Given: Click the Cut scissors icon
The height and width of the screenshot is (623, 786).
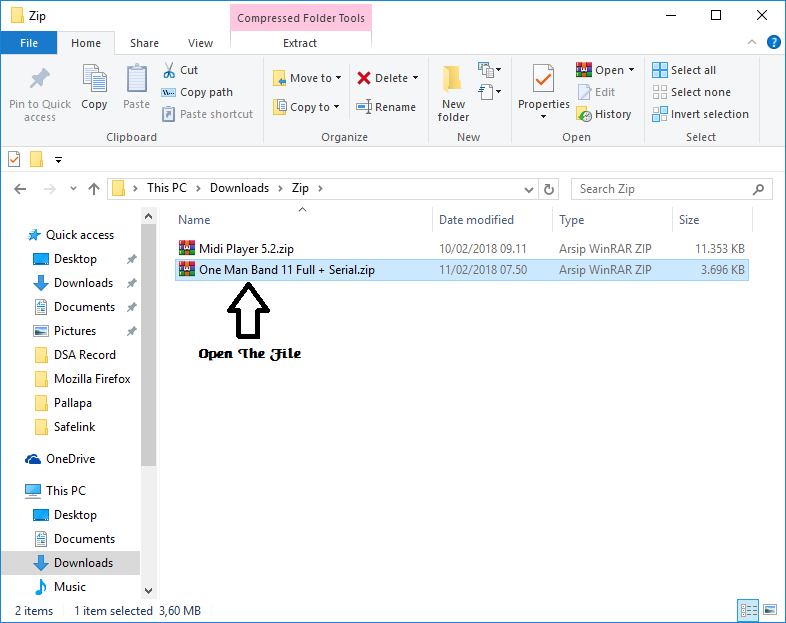Looking at the screenshot, I should (x=169, y=70).
